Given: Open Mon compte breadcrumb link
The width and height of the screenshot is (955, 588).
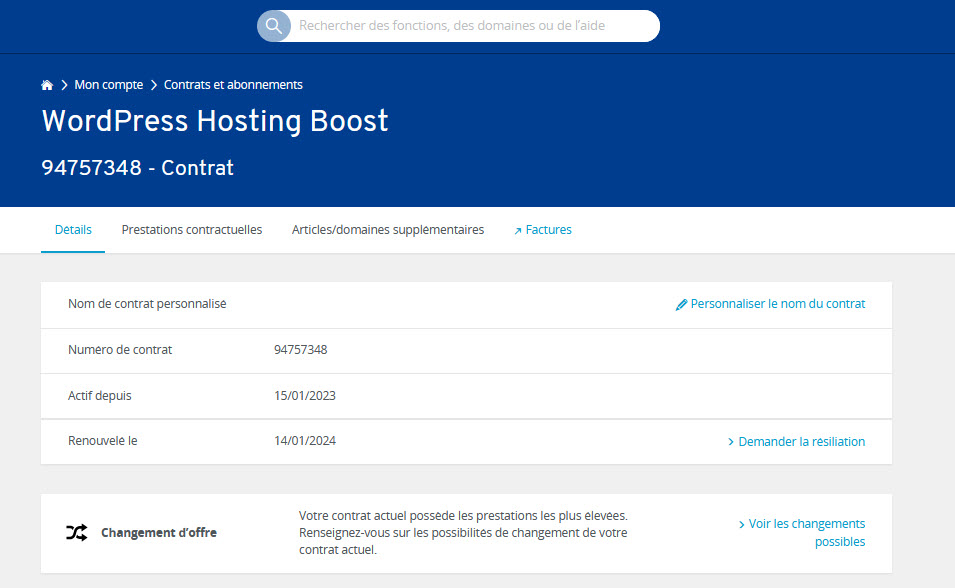Looking at the screenshot, I should click(x=108, y=85).
